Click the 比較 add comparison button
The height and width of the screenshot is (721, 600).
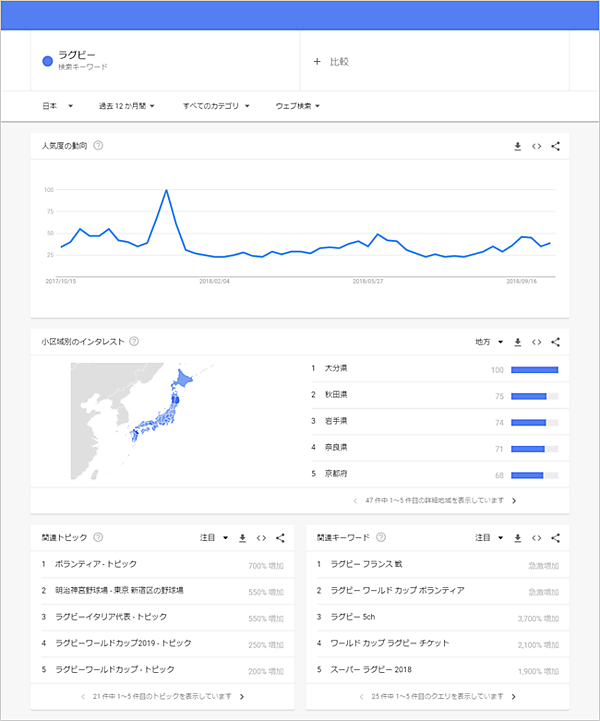tap(331, 62)
